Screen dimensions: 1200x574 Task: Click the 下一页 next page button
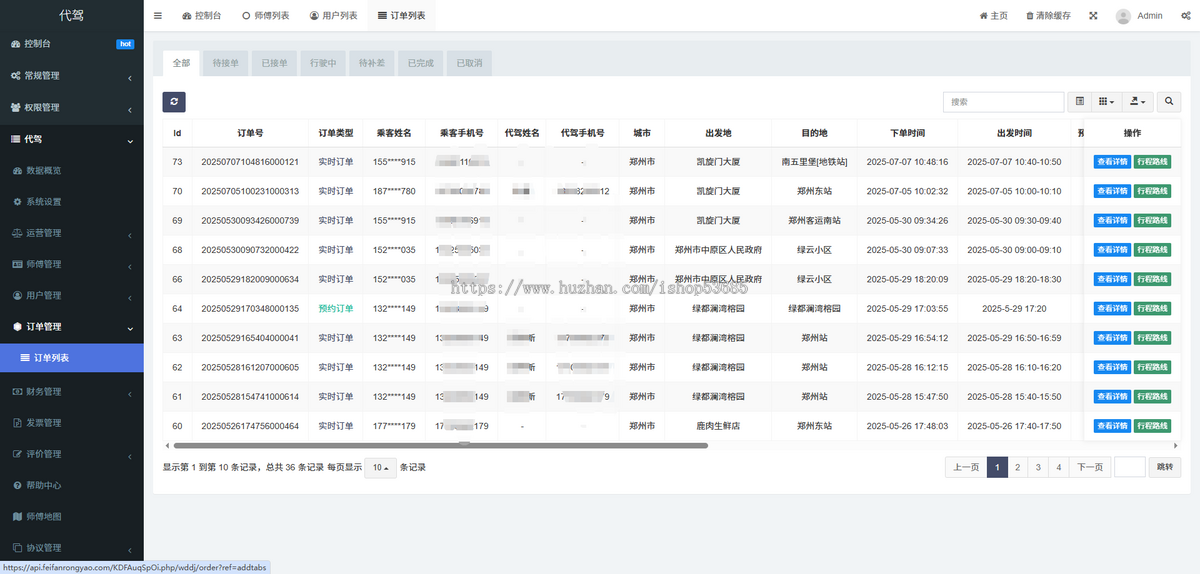tap(1090, 467)
